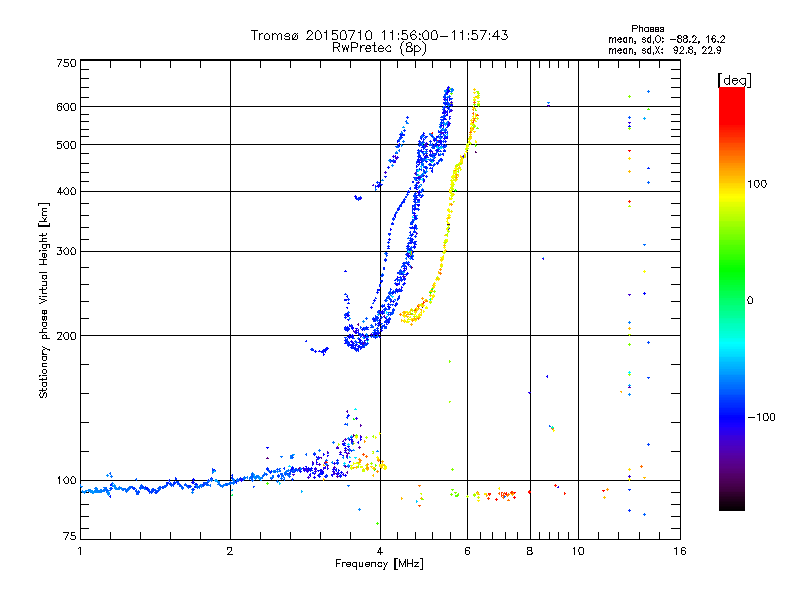Click the colorbar label '-100'

coord(761,417)
